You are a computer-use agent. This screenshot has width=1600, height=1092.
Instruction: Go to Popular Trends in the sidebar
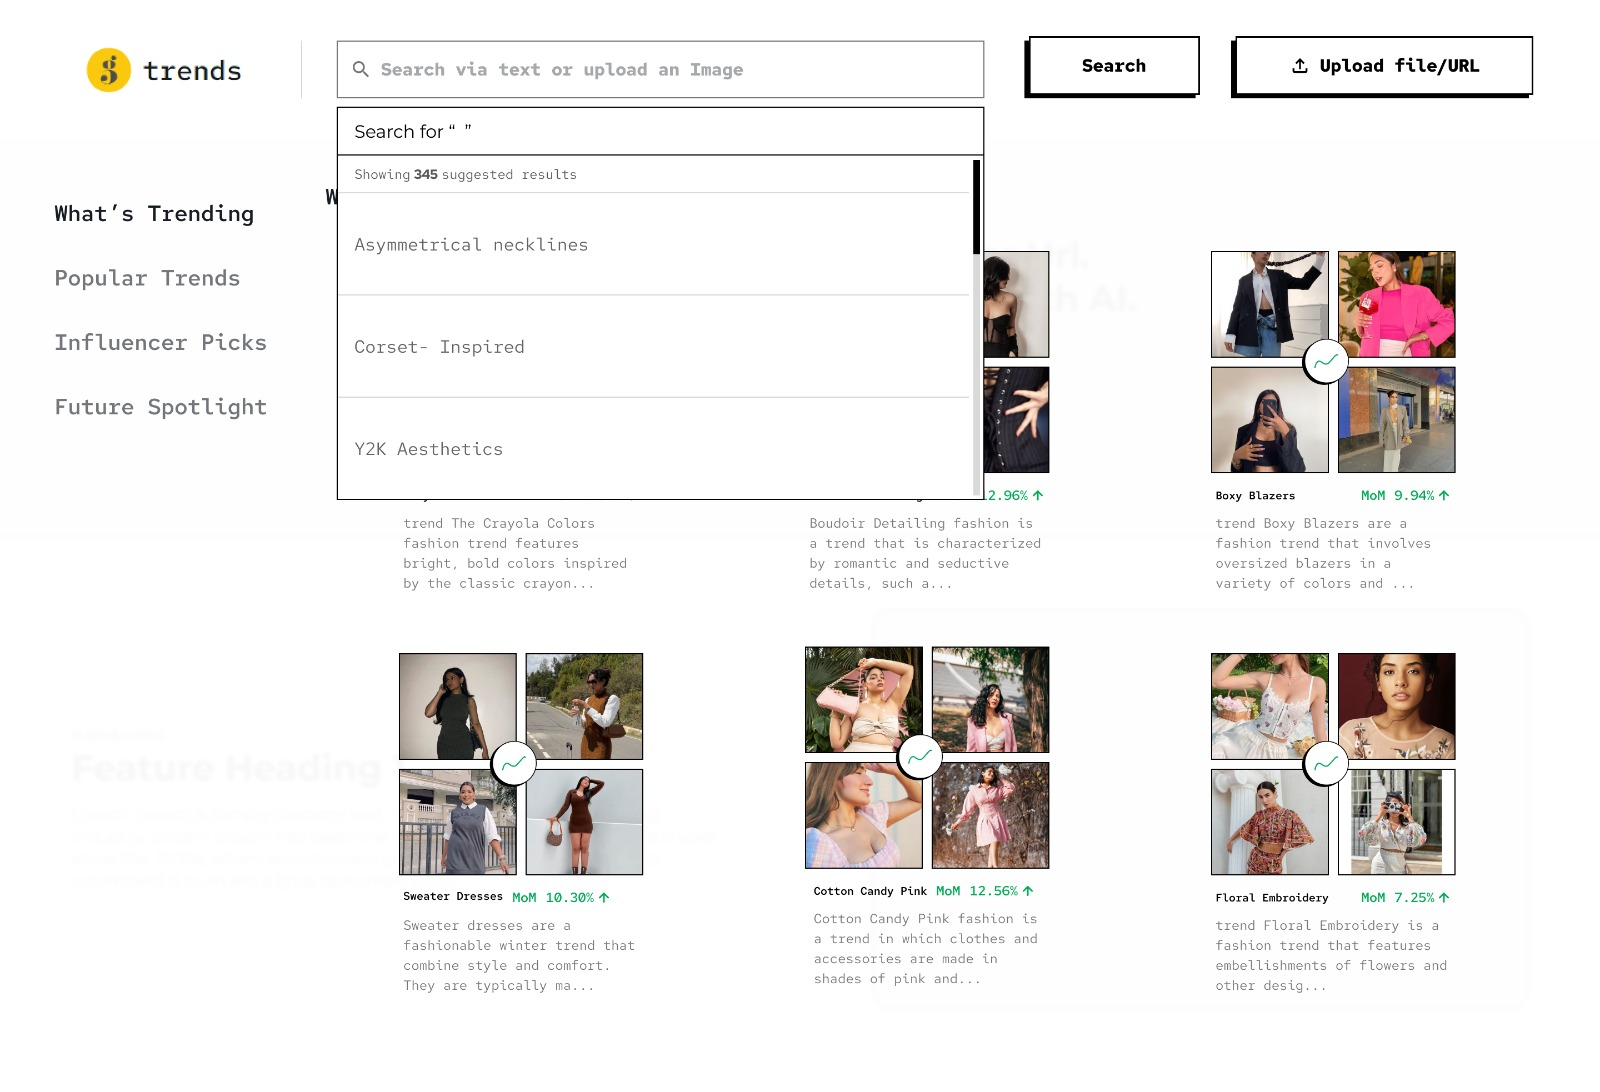(x=147, y=278)
